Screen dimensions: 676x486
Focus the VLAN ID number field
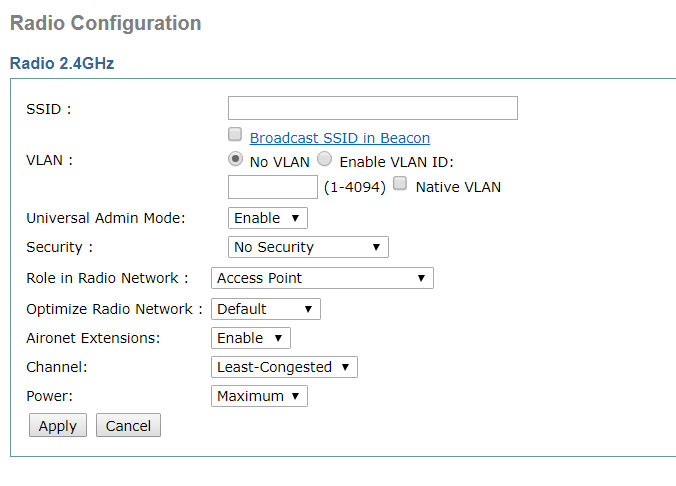(x=273, y=187)
